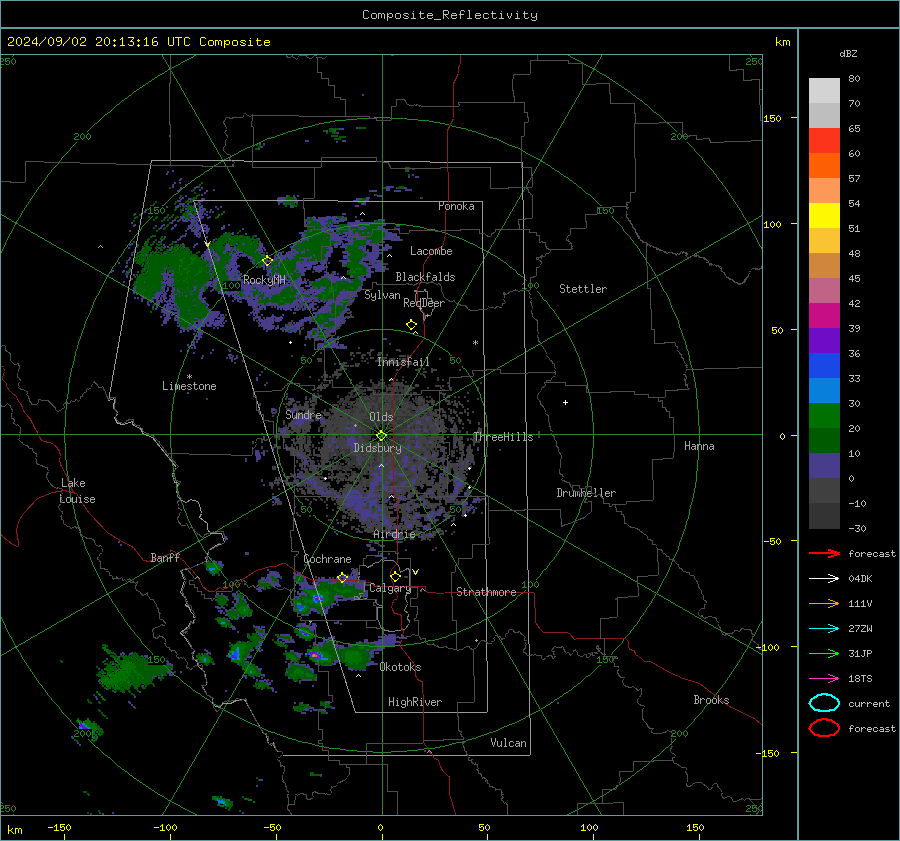Click the Didsbury town label
Screen dimensions: 900x841
(x=377, y=448)
